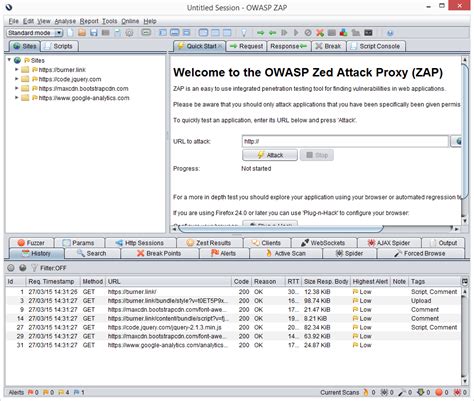Screen dimensions: 474x401
Task: Open the Standard mode dropdown
Action: [35, 33]
